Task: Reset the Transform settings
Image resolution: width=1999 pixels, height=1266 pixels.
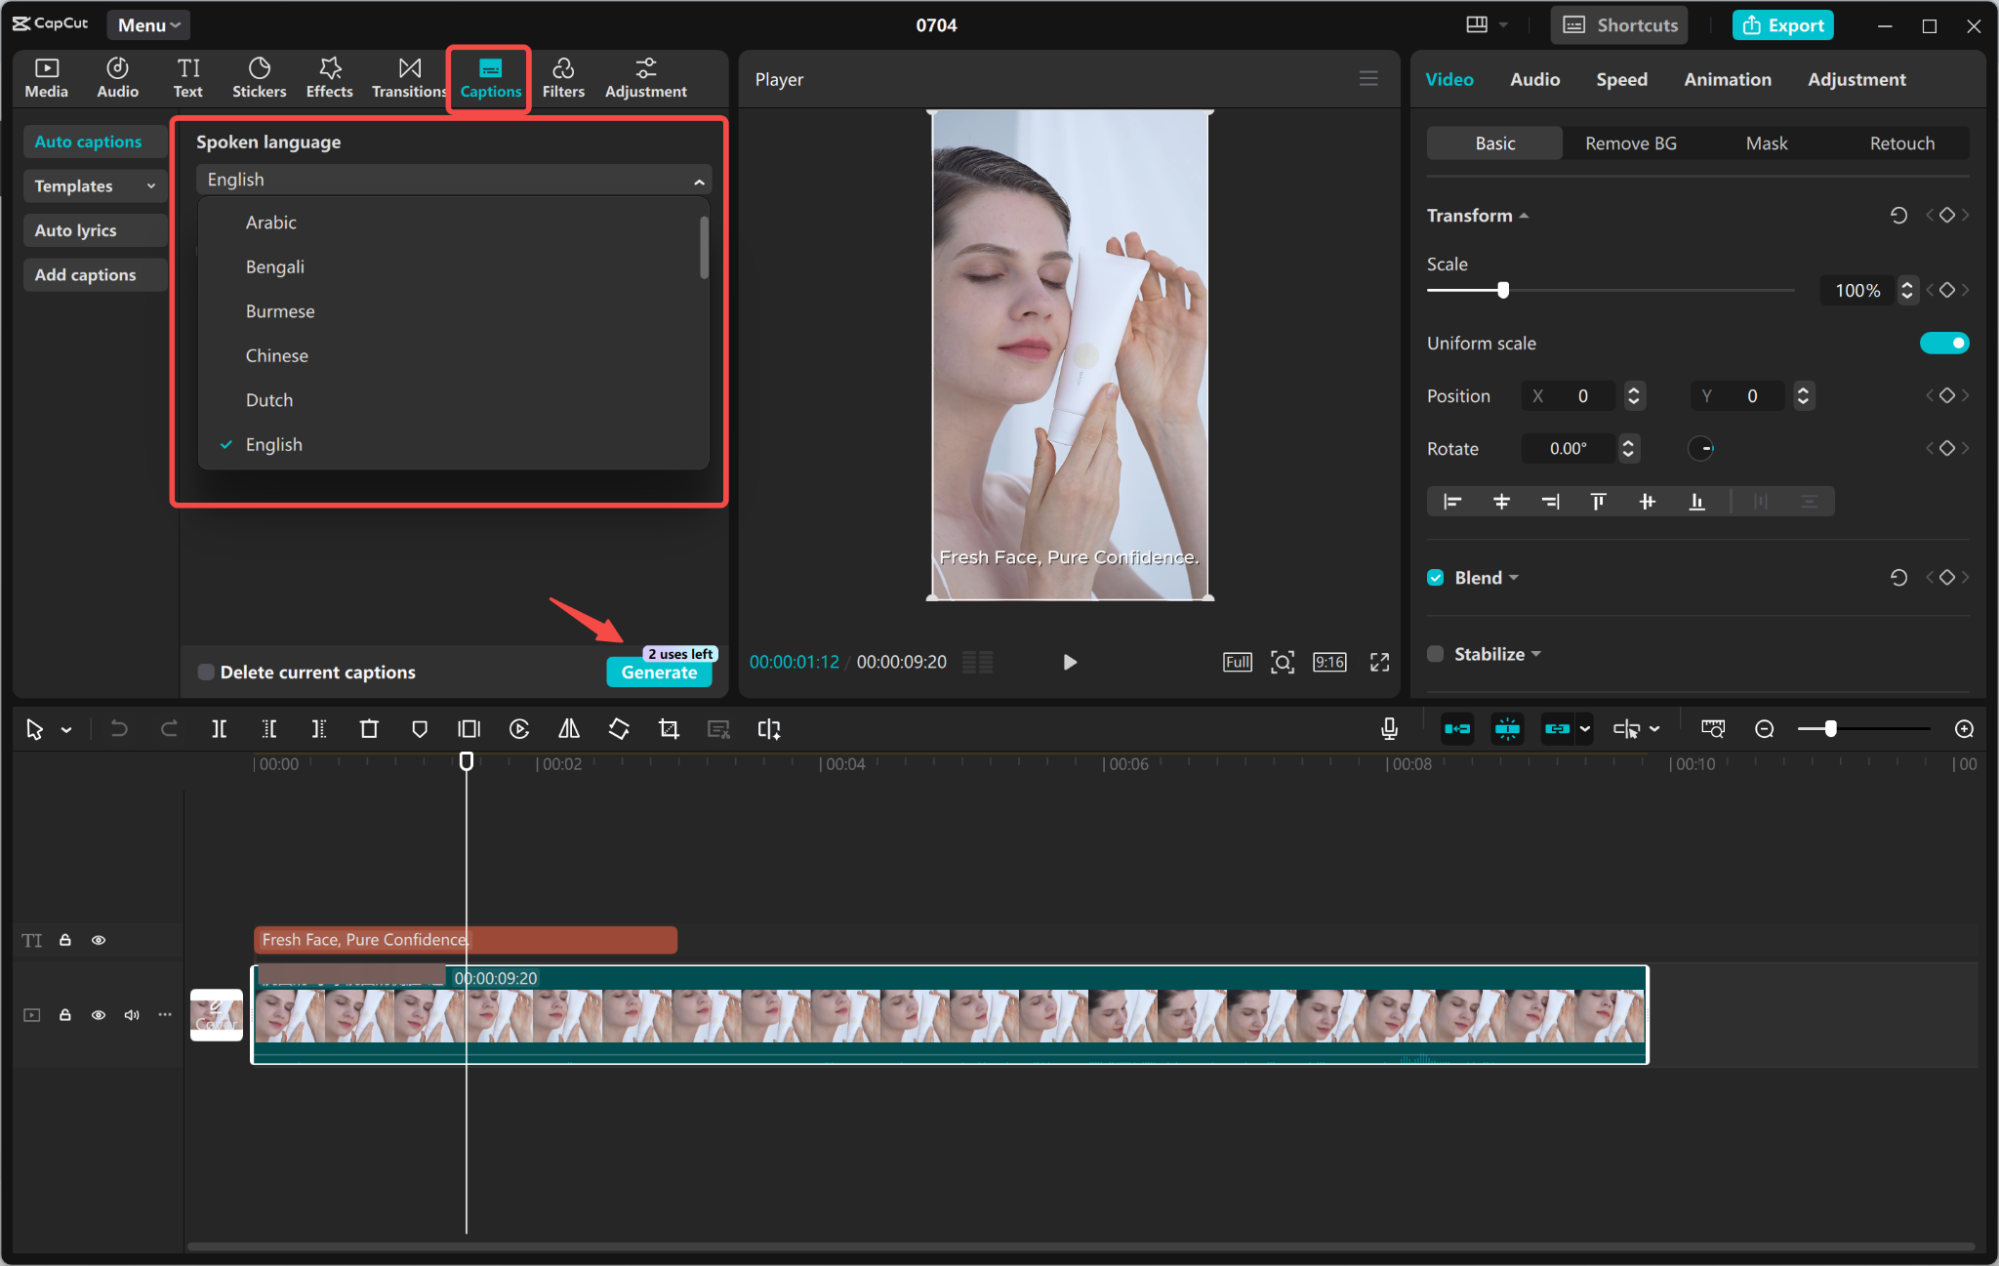Action: point(1898,215)
